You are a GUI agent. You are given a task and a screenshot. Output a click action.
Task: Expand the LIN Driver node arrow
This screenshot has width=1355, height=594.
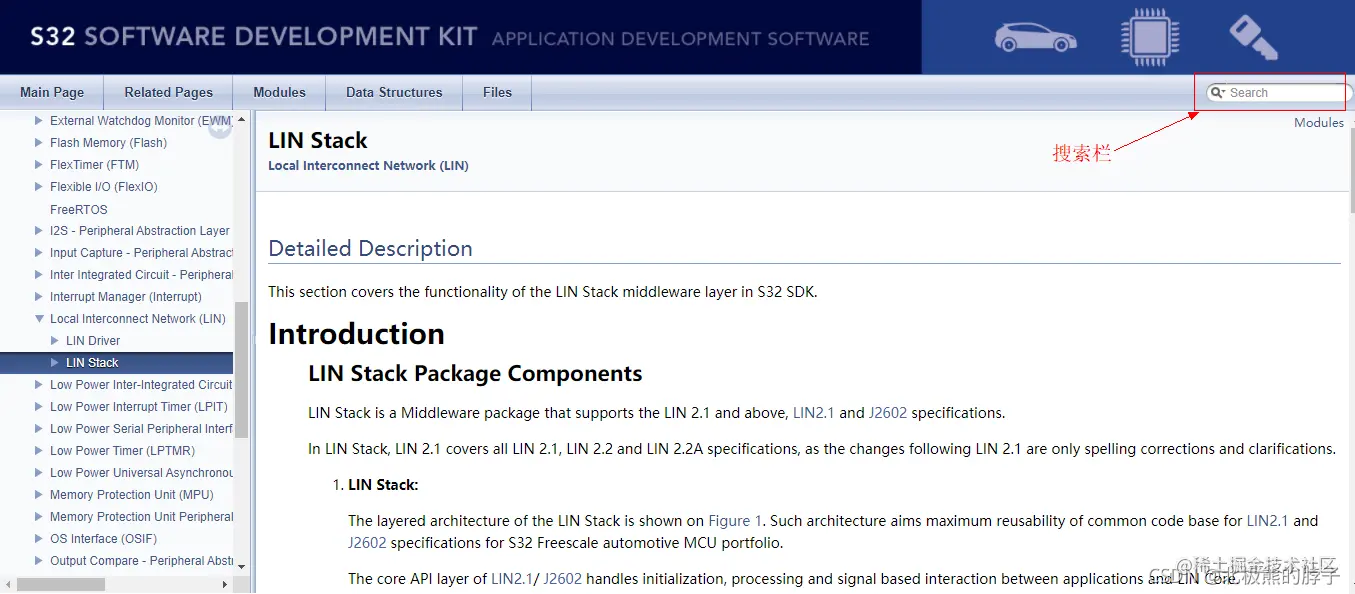[55, 341]
